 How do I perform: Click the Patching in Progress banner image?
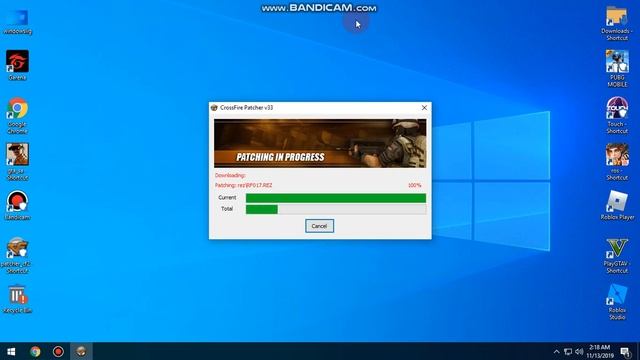pyautogui.click(x=320, y=143)
